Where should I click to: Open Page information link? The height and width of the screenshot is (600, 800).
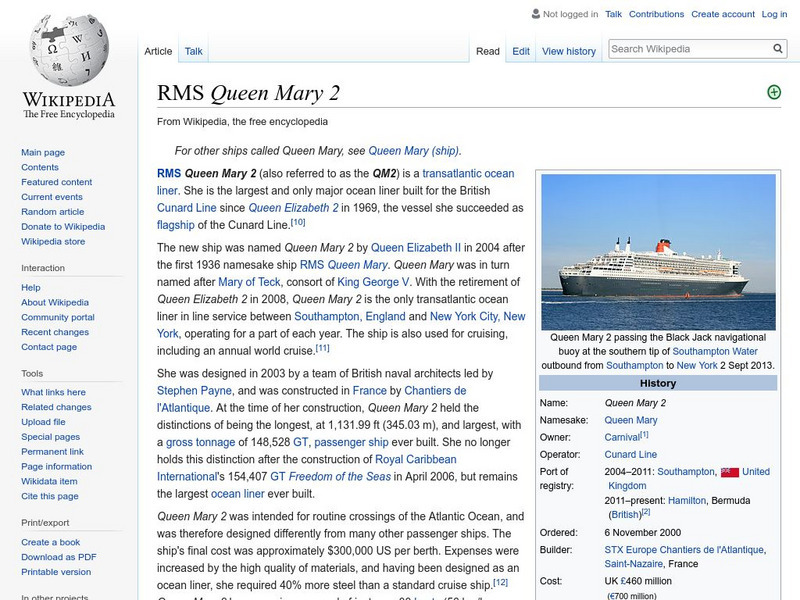click(x=57, y=466)
